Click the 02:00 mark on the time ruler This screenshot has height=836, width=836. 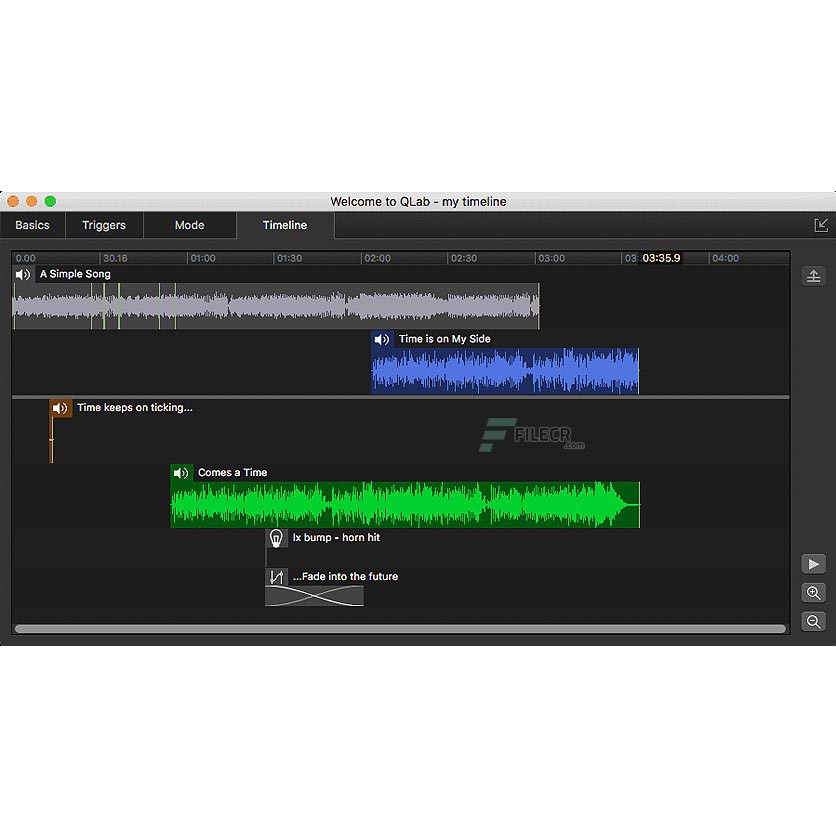(x=377, y=258)
